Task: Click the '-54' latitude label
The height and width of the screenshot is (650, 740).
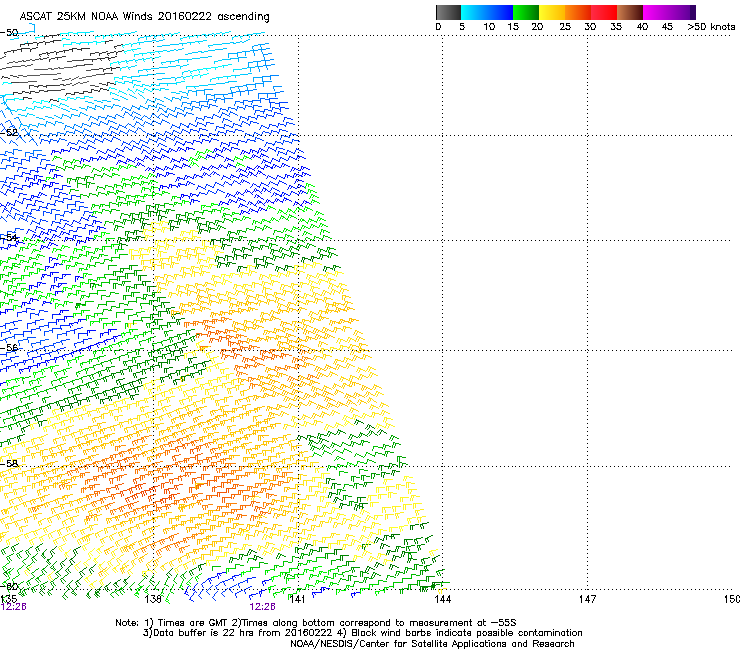Action: tap(9, 237)
